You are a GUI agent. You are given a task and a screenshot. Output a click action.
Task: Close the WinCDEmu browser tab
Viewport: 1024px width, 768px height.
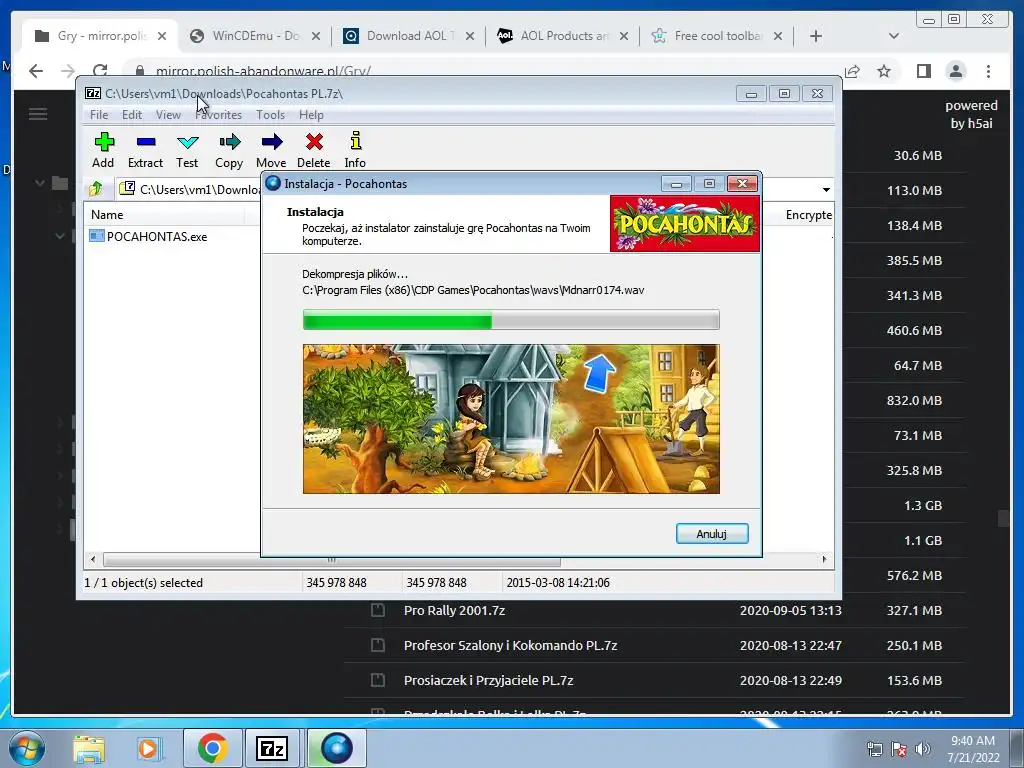[x=316, y=36]
